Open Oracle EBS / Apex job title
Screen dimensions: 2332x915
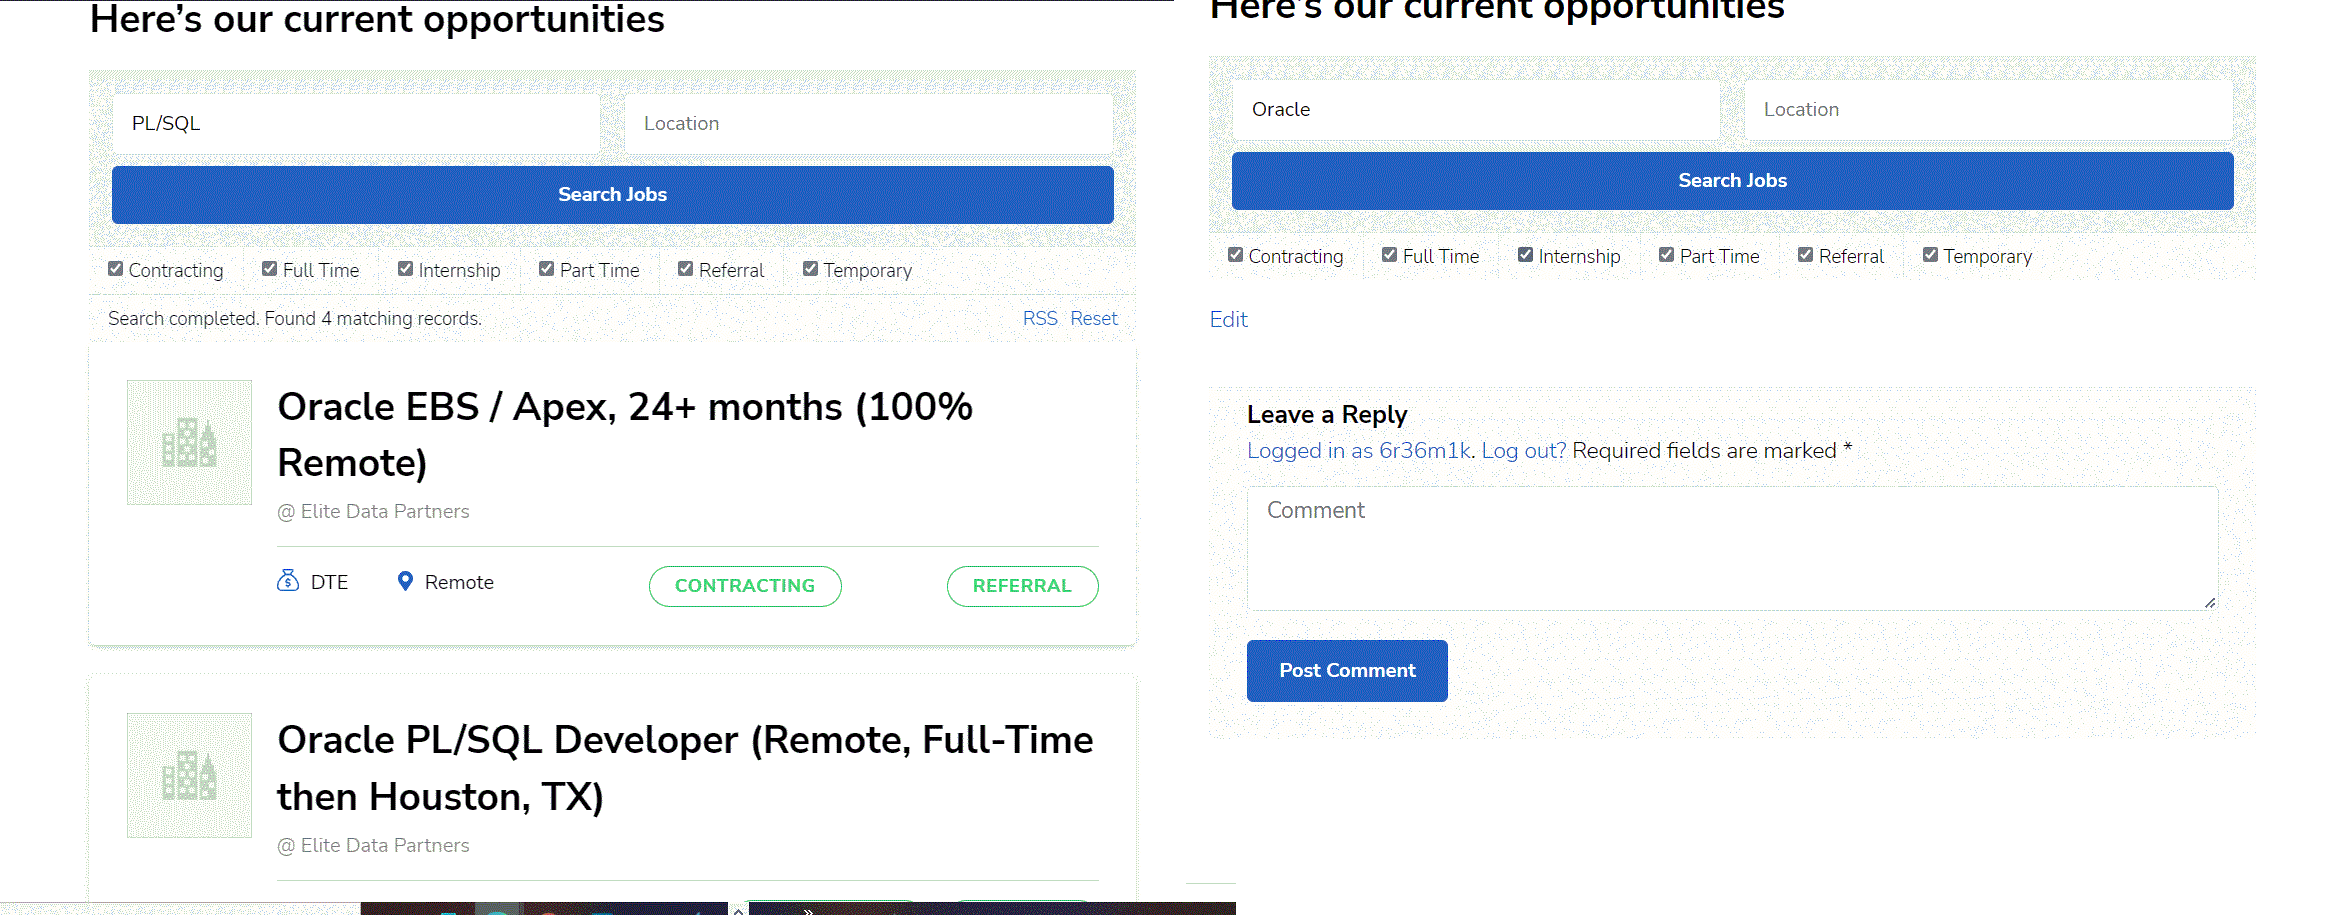[625, 435]
